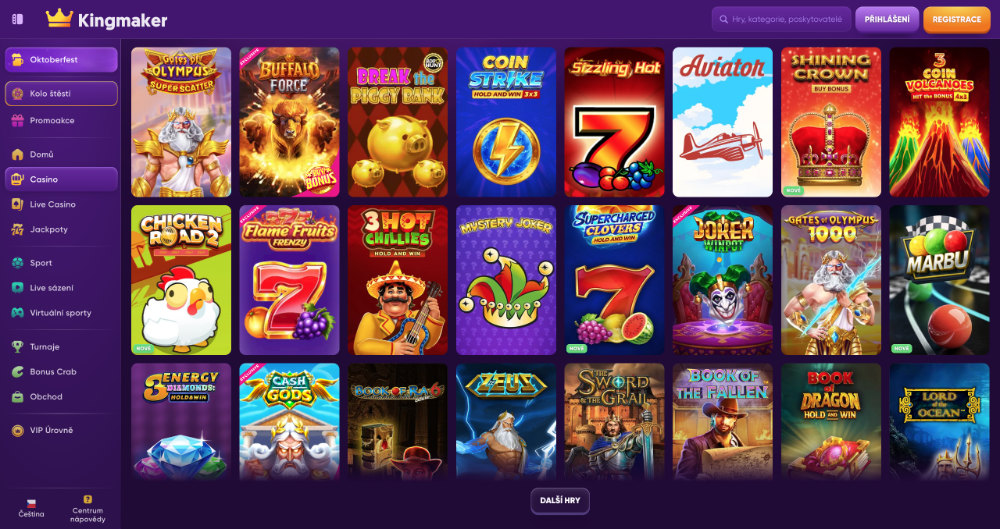Click the Přihlášení button
The height and width of the screenshot is (529, 1000).
click(x=886, y=19)
